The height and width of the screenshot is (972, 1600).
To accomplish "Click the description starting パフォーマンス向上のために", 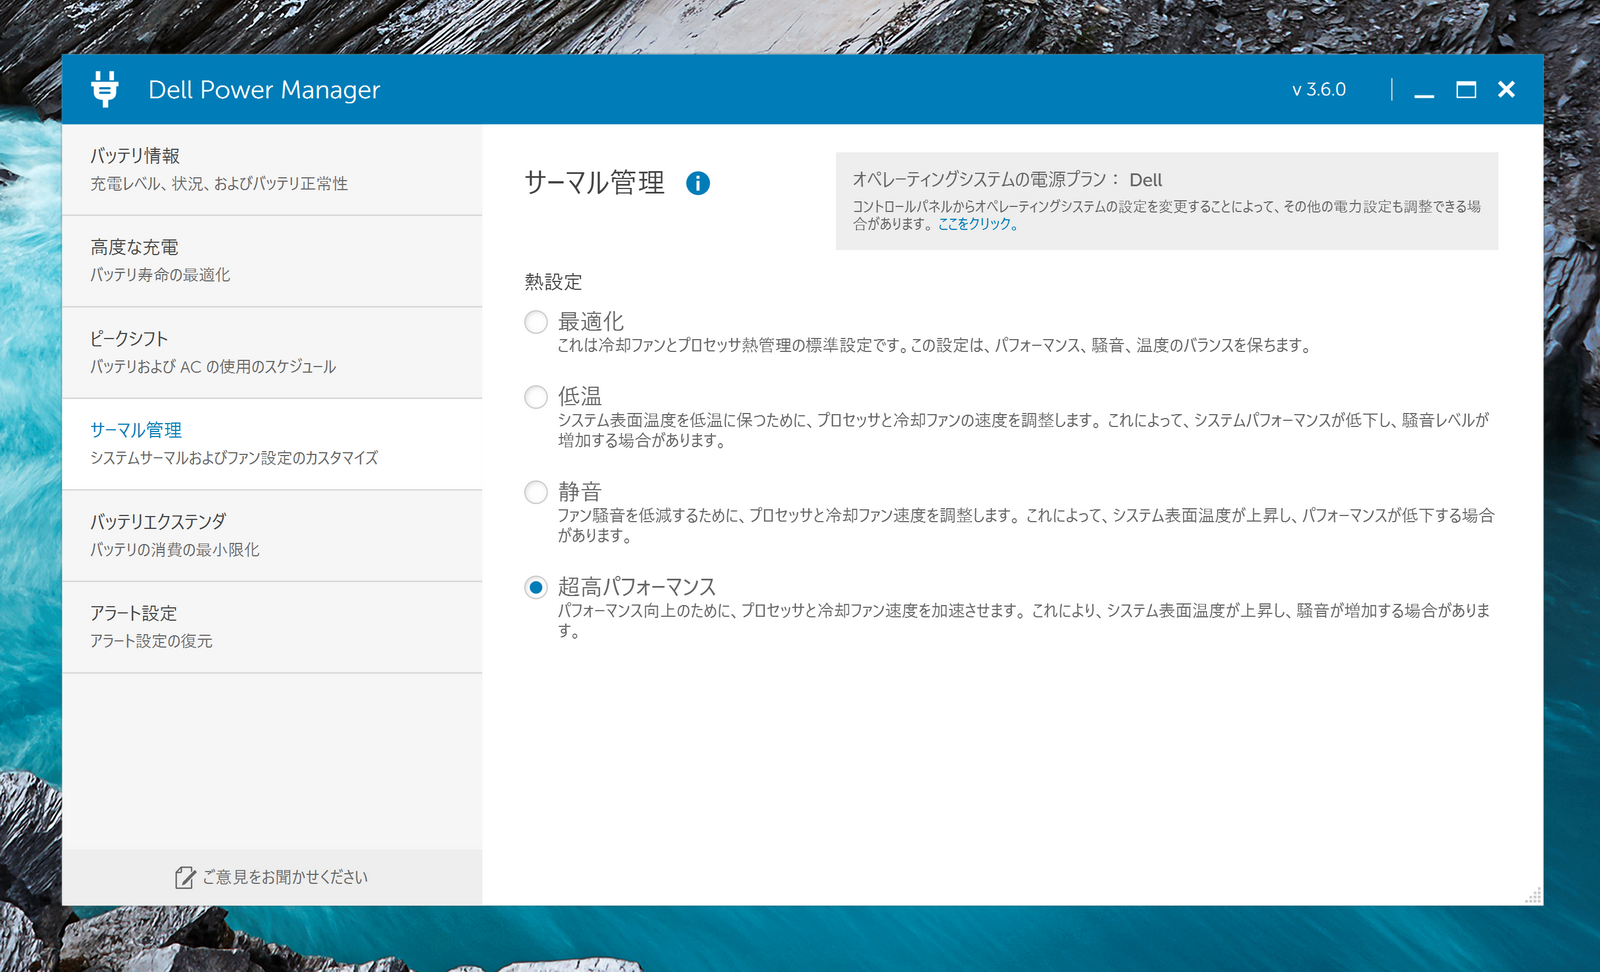I will point(1024,620).
